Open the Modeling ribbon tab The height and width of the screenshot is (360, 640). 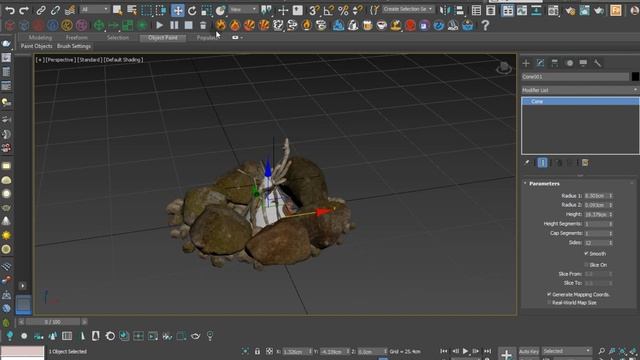40,38
